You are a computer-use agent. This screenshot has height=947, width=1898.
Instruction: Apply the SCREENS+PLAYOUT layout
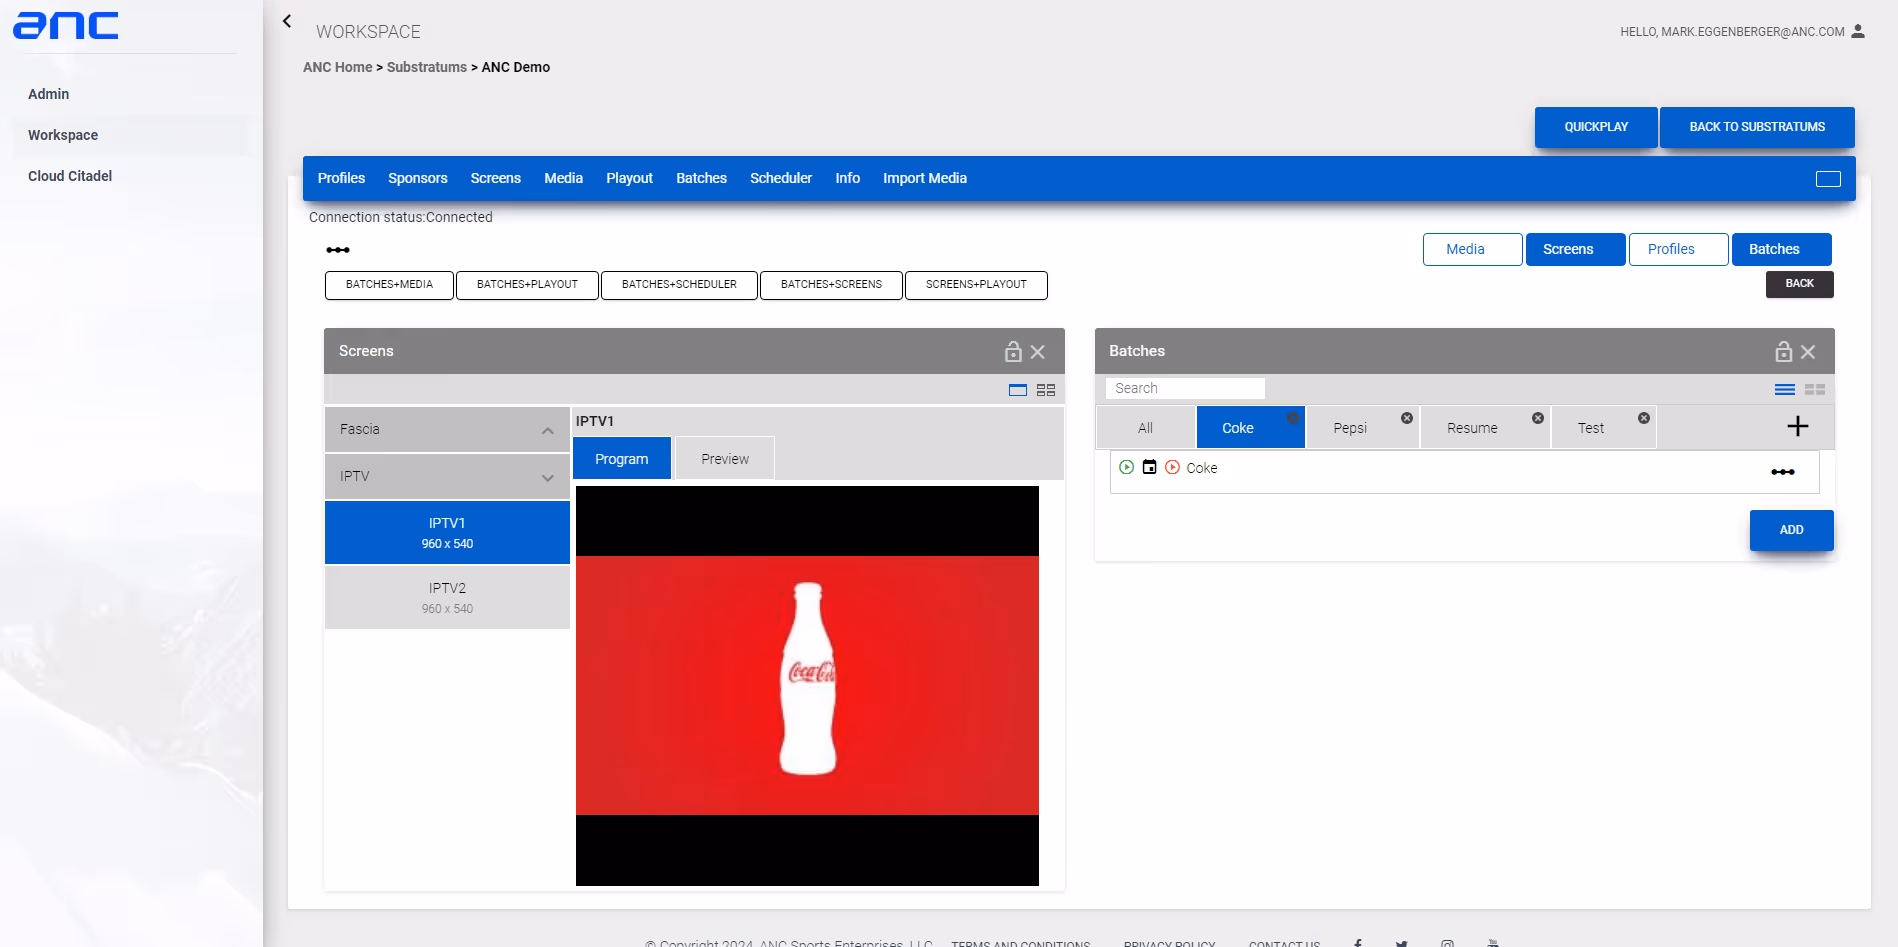[976, 285]
